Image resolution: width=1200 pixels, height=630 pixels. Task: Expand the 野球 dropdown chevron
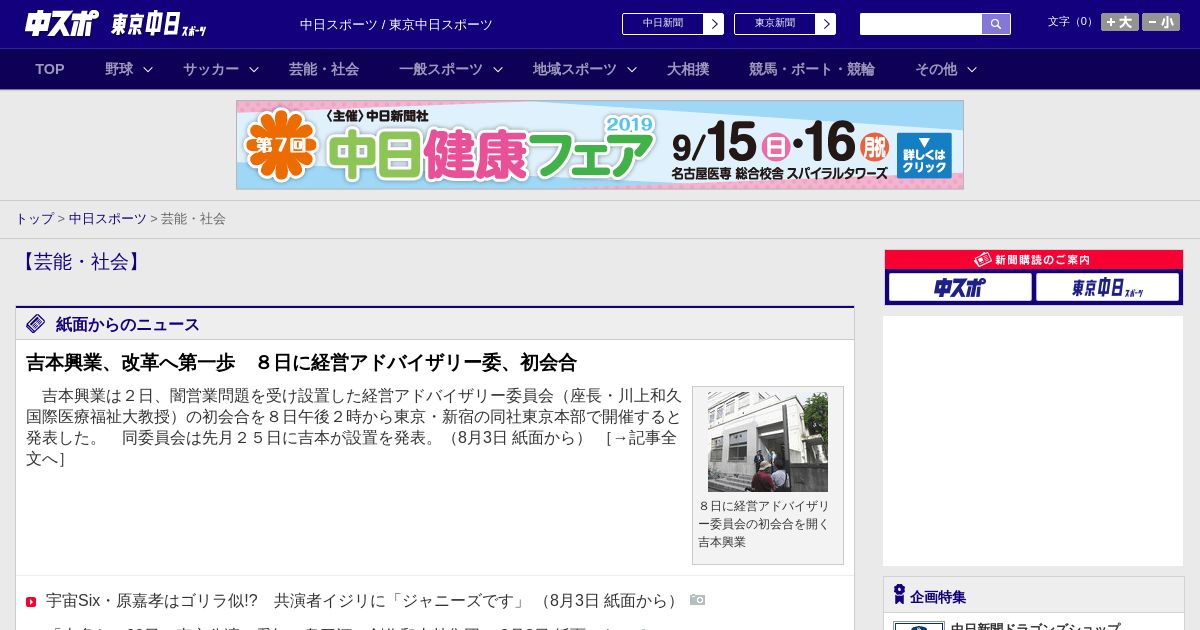148,69
